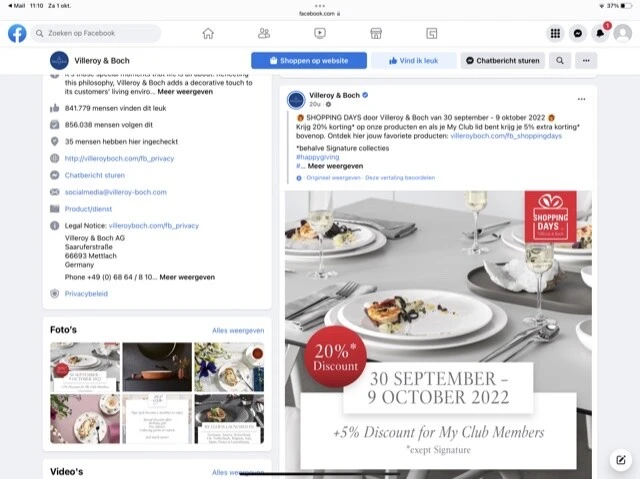Click the socialmedia@villeroy-boch.com email link
The width and height of the screenshot is (640, 479).
coord(116,192)
